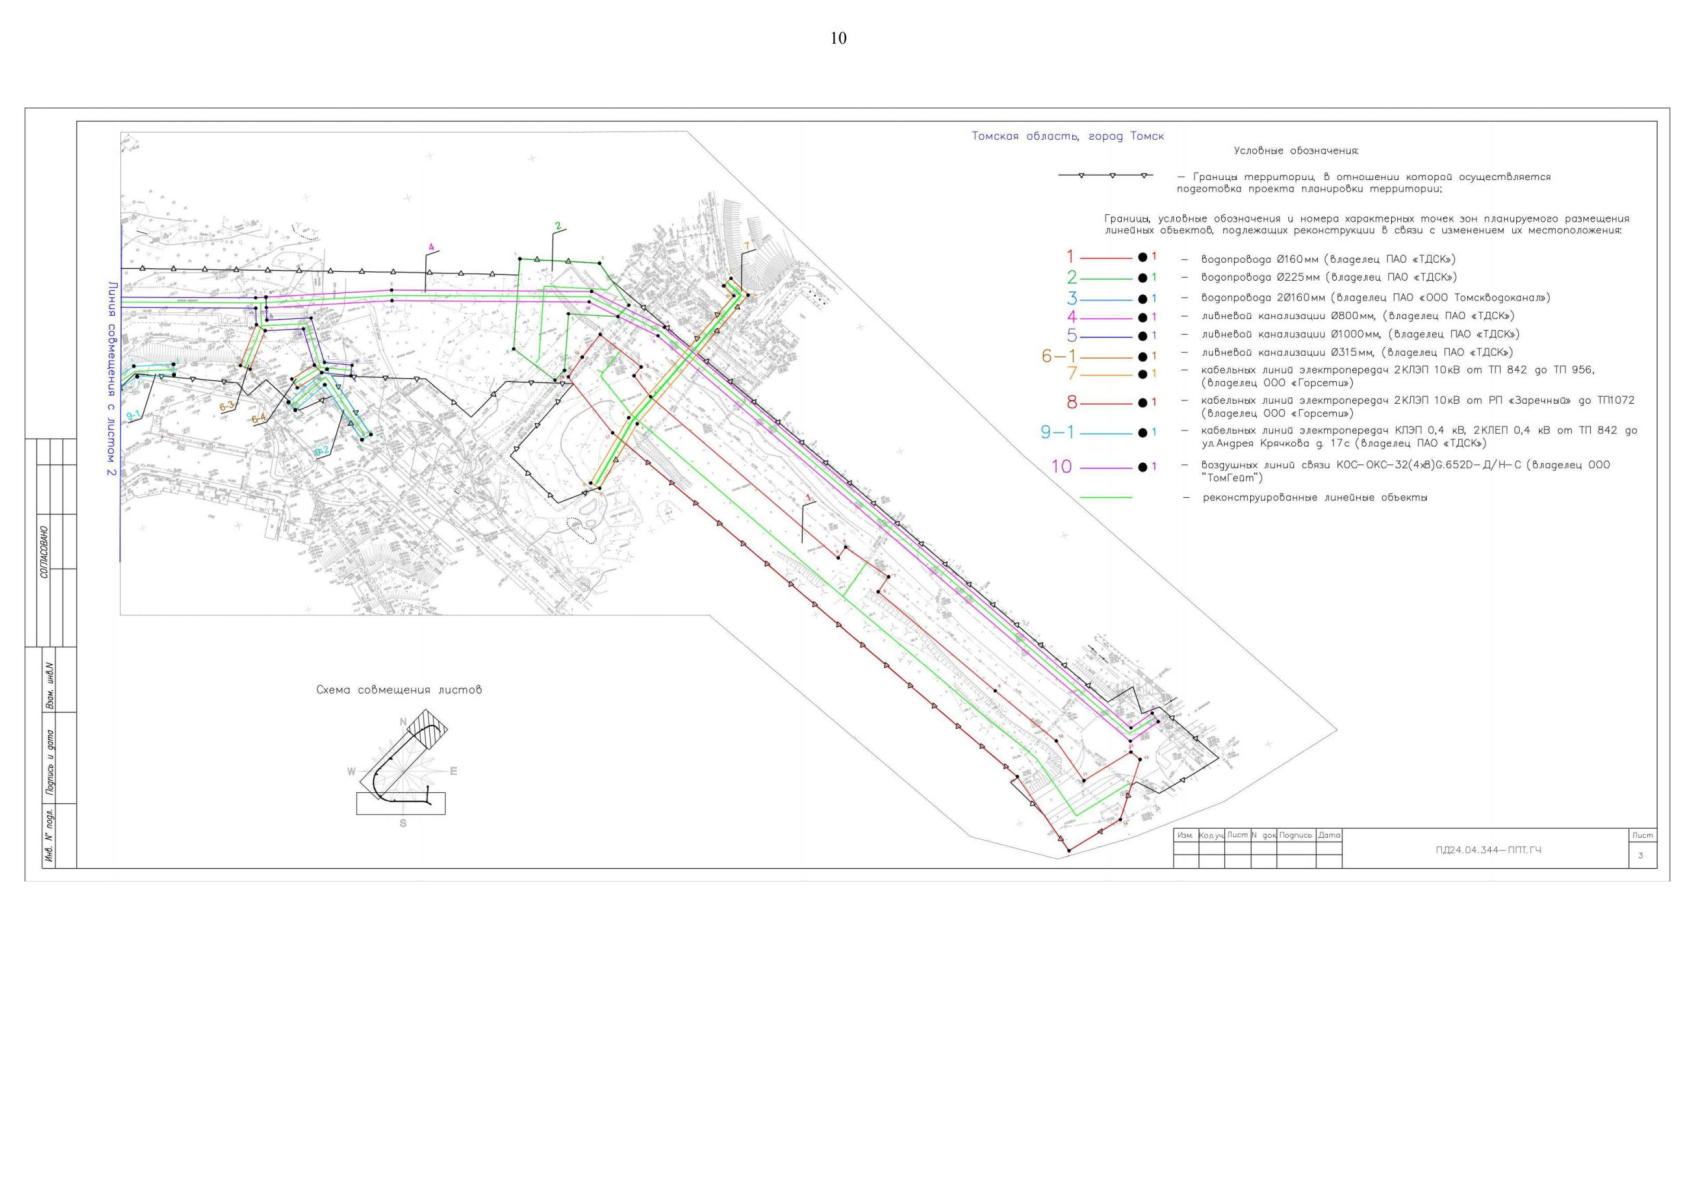Click the 'Томская область, город Томск' title
This screenshot has width=1697, height=1200.
click(1068, 136)
